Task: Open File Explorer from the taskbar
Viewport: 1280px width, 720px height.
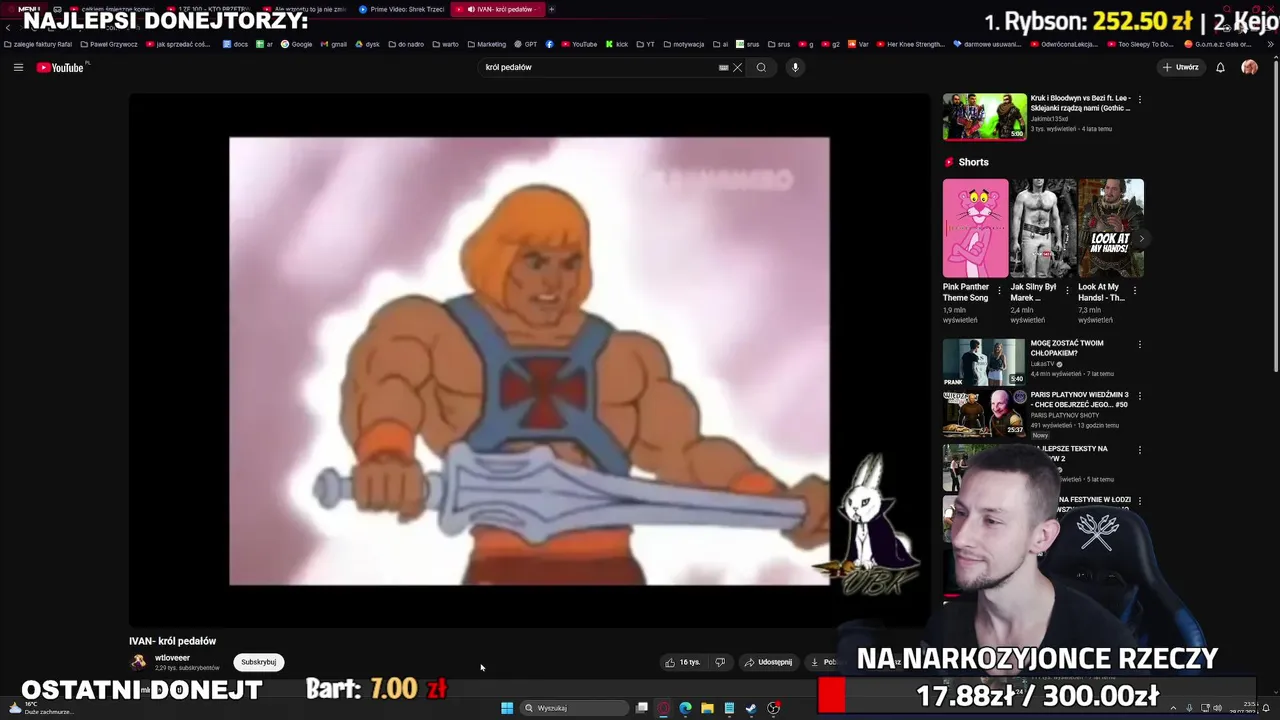Action: click(x=707, y=708)
